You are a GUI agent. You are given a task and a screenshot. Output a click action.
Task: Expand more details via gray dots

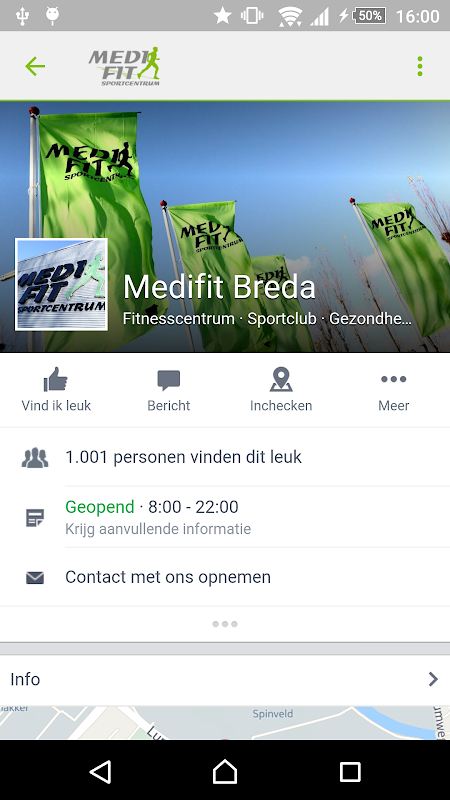click(x=224, y=624)
